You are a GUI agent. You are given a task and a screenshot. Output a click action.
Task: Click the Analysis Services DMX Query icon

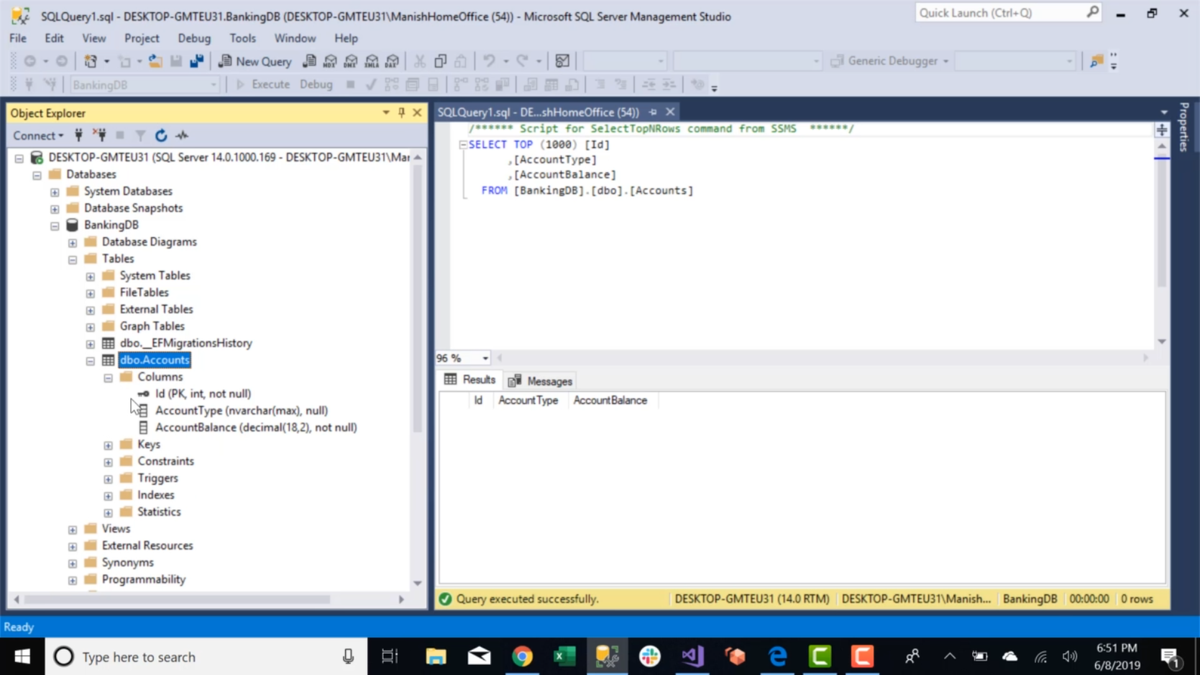tap(351, 61)
